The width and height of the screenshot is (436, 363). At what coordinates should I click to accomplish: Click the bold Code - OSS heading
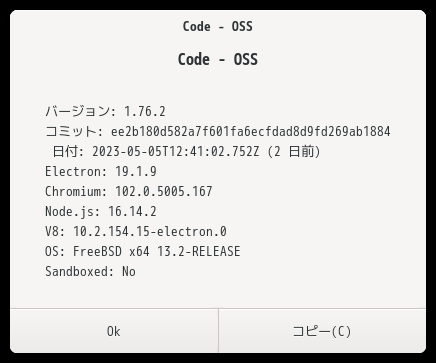pyautogui.click(x=218, y=59)
